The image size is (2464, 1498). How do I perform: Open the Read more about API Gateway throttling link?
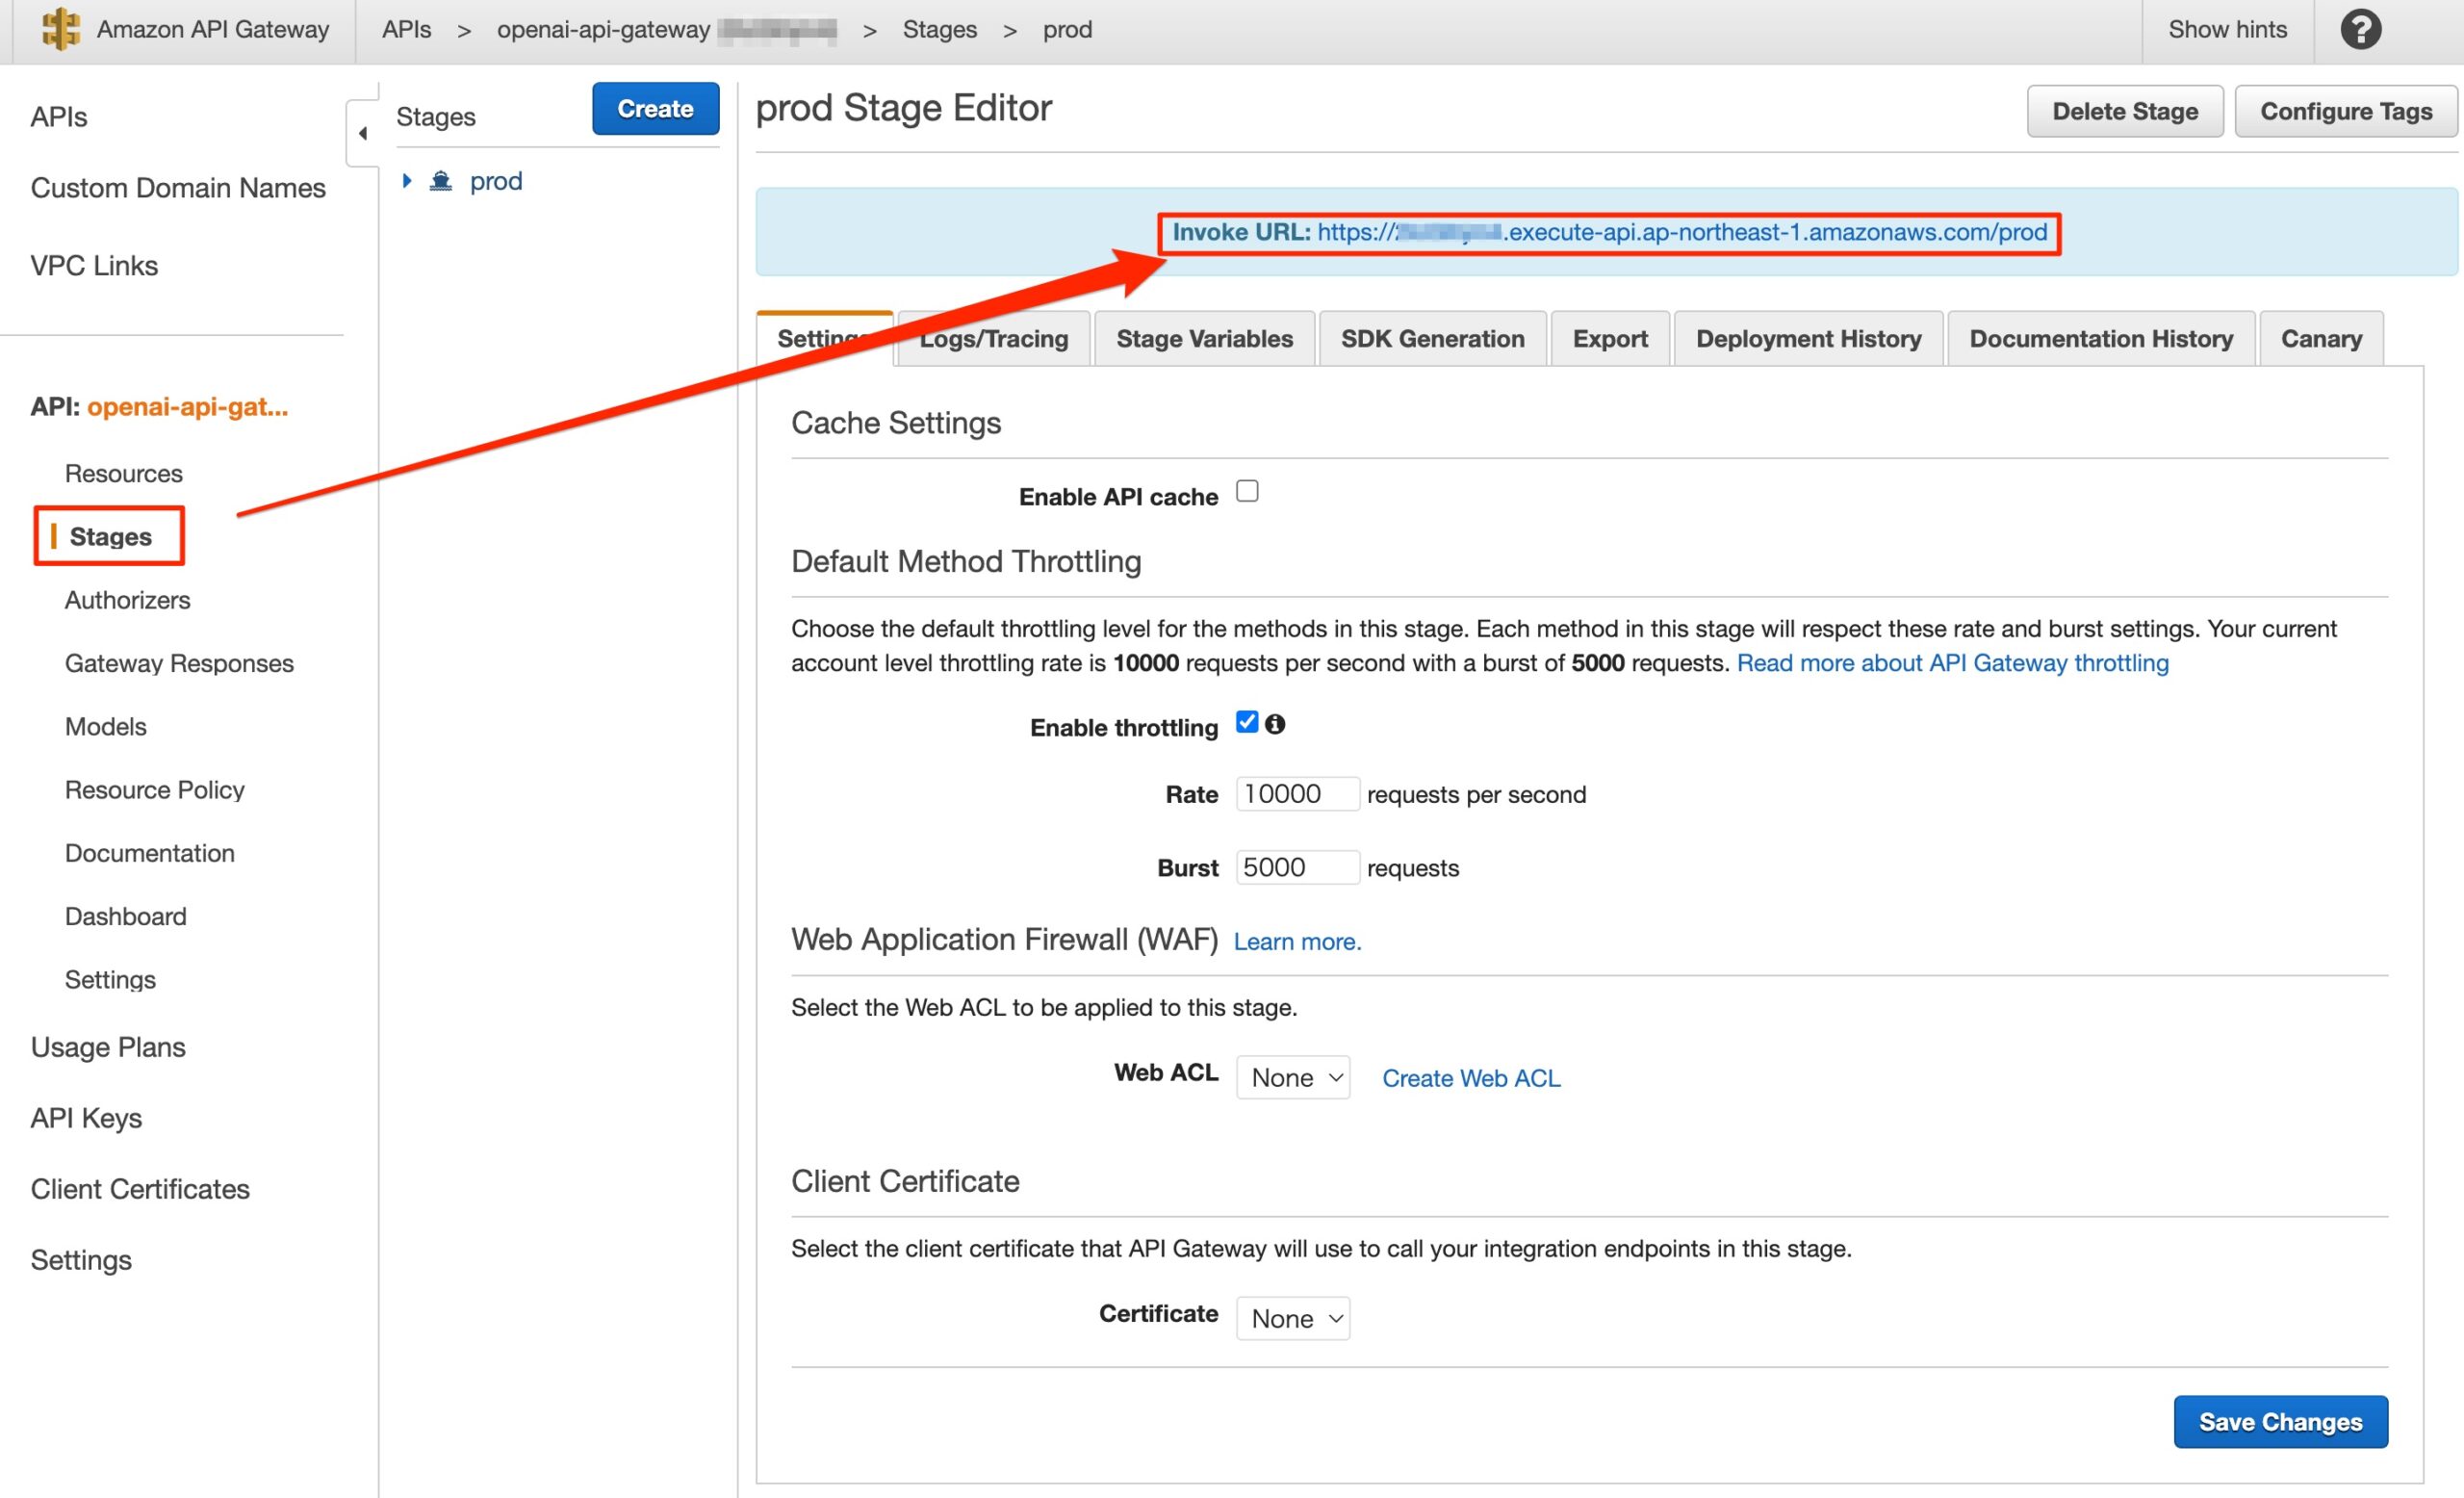coord(1952,663)
